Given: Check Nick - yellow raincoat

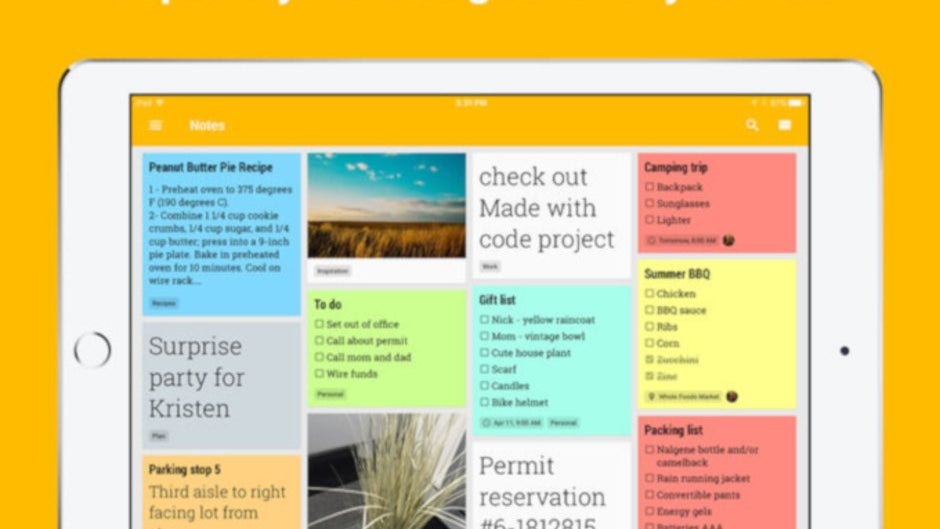Looking at the screenshot, I should (x=484, y=320).
